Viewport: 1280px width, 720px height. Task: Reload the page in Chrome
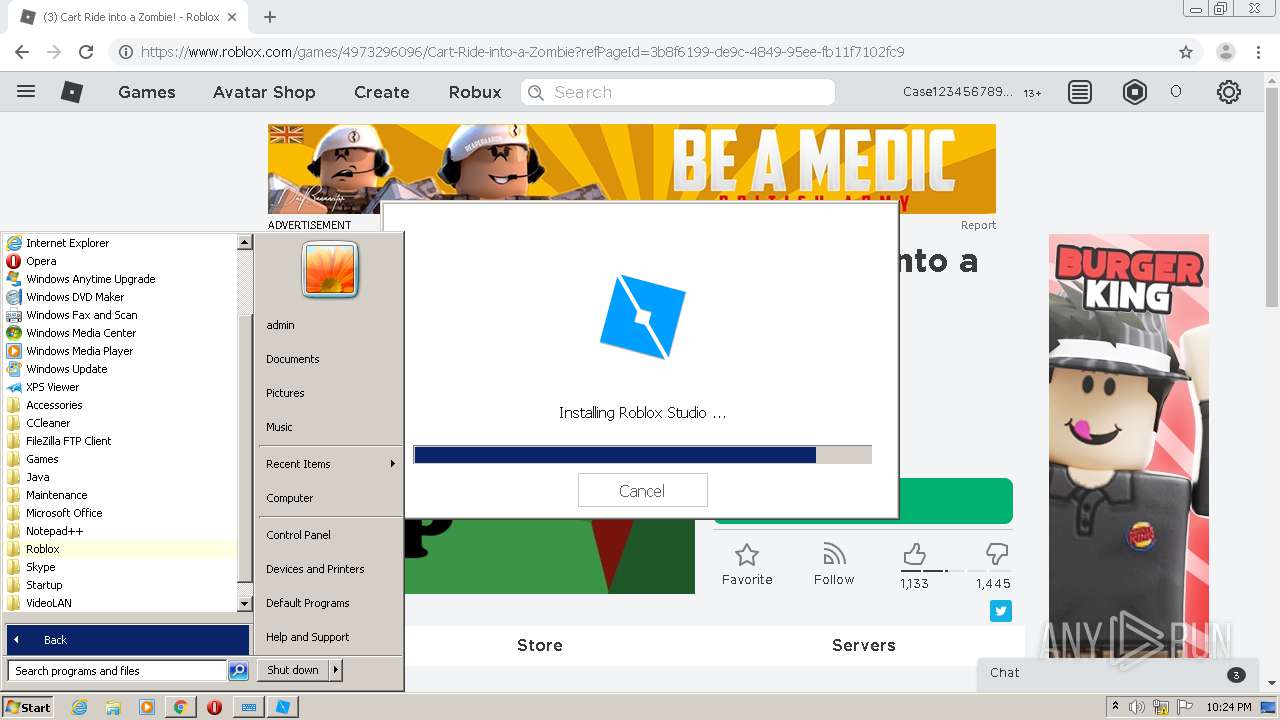tap(86, 52)
